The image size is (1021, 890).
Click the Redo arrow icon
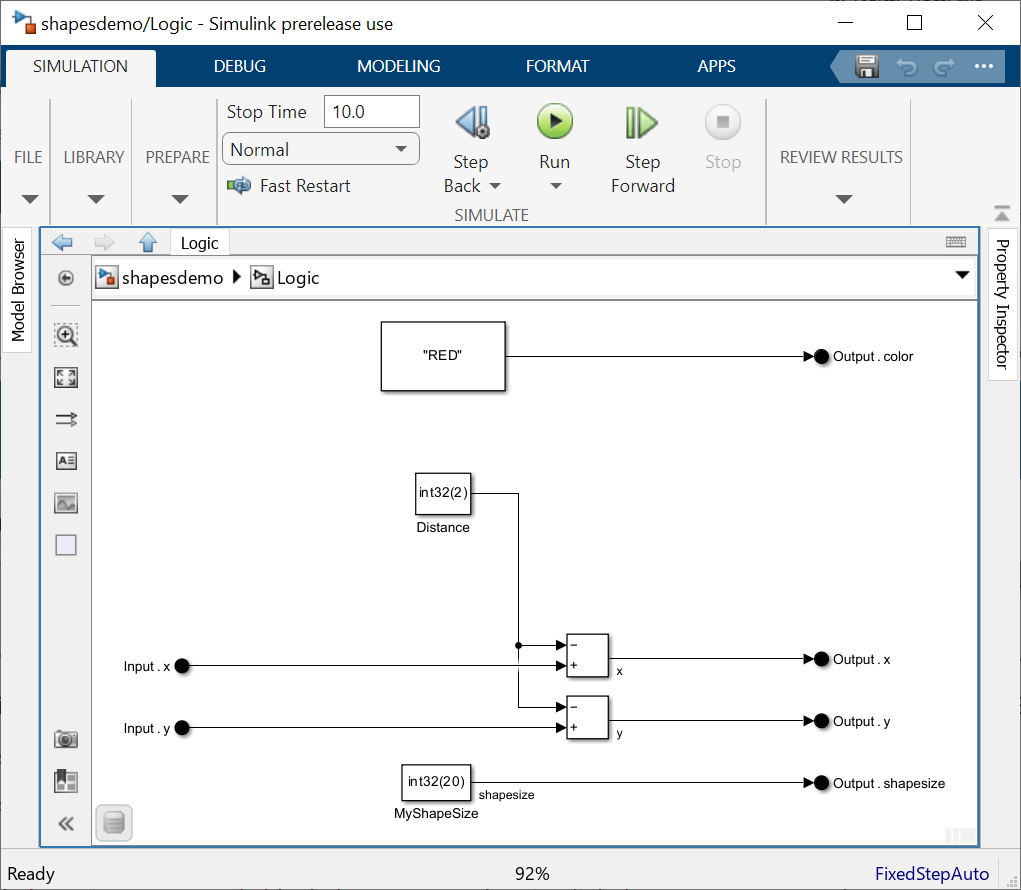tap(944, 66)
